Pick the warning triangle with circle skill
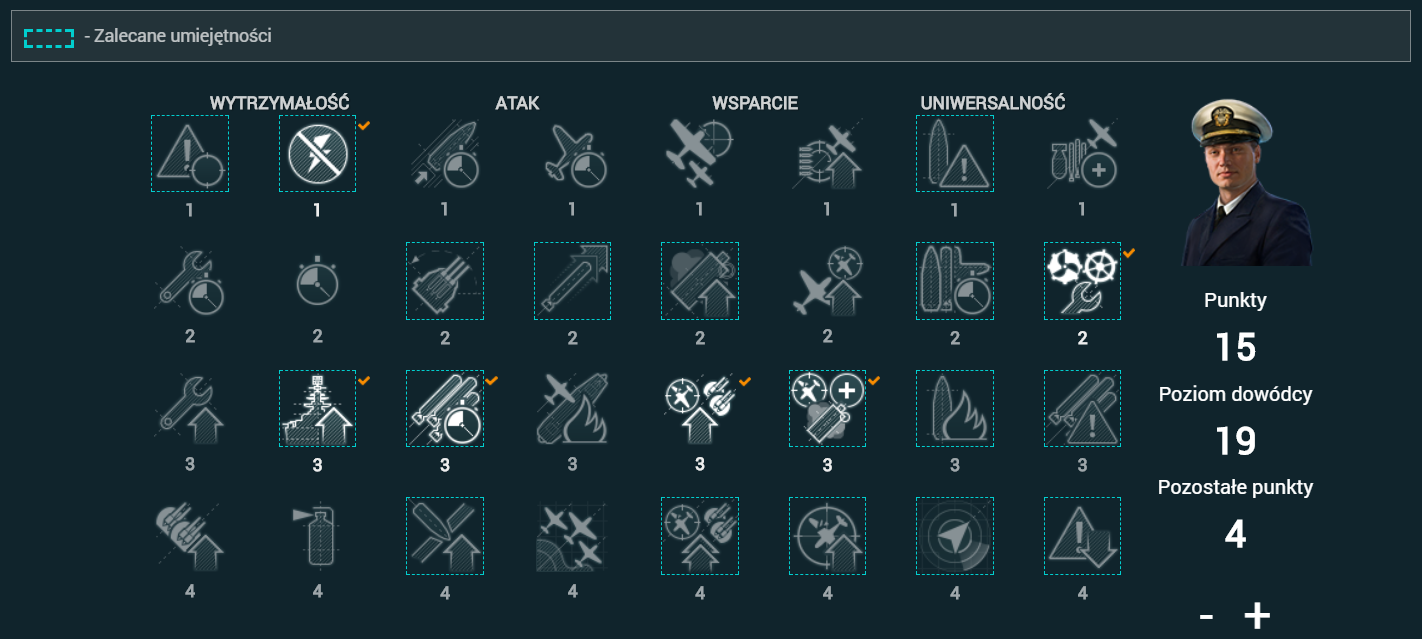Image resolution: width=1422 pixels, height=639 pixels. [x=190, y=153]
